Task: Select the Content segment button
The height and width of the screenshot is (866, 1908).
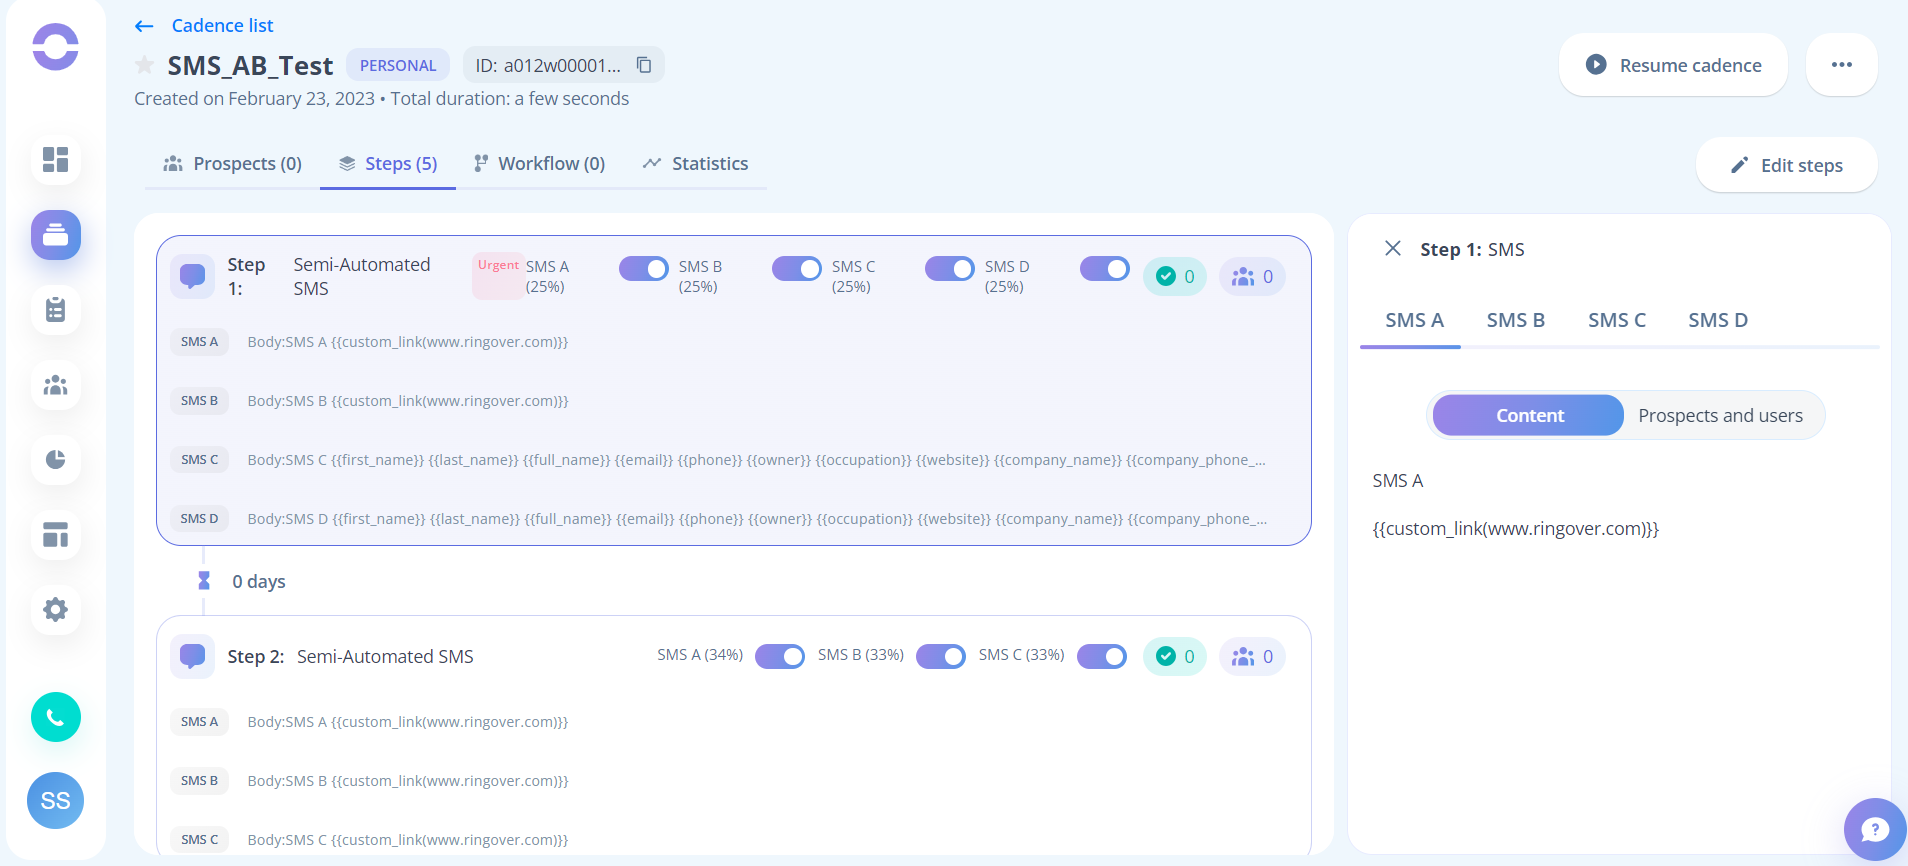Action: click(x=1528, y=415)
